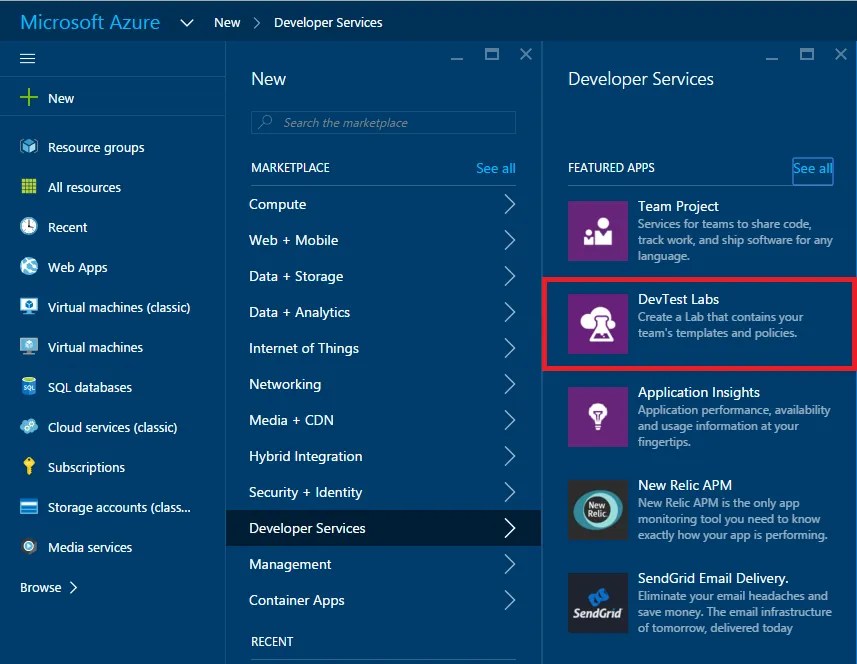This screenshot has height=664, width=857.
Task: Open the DevTest Labs title
Action: tap(678, 299)
